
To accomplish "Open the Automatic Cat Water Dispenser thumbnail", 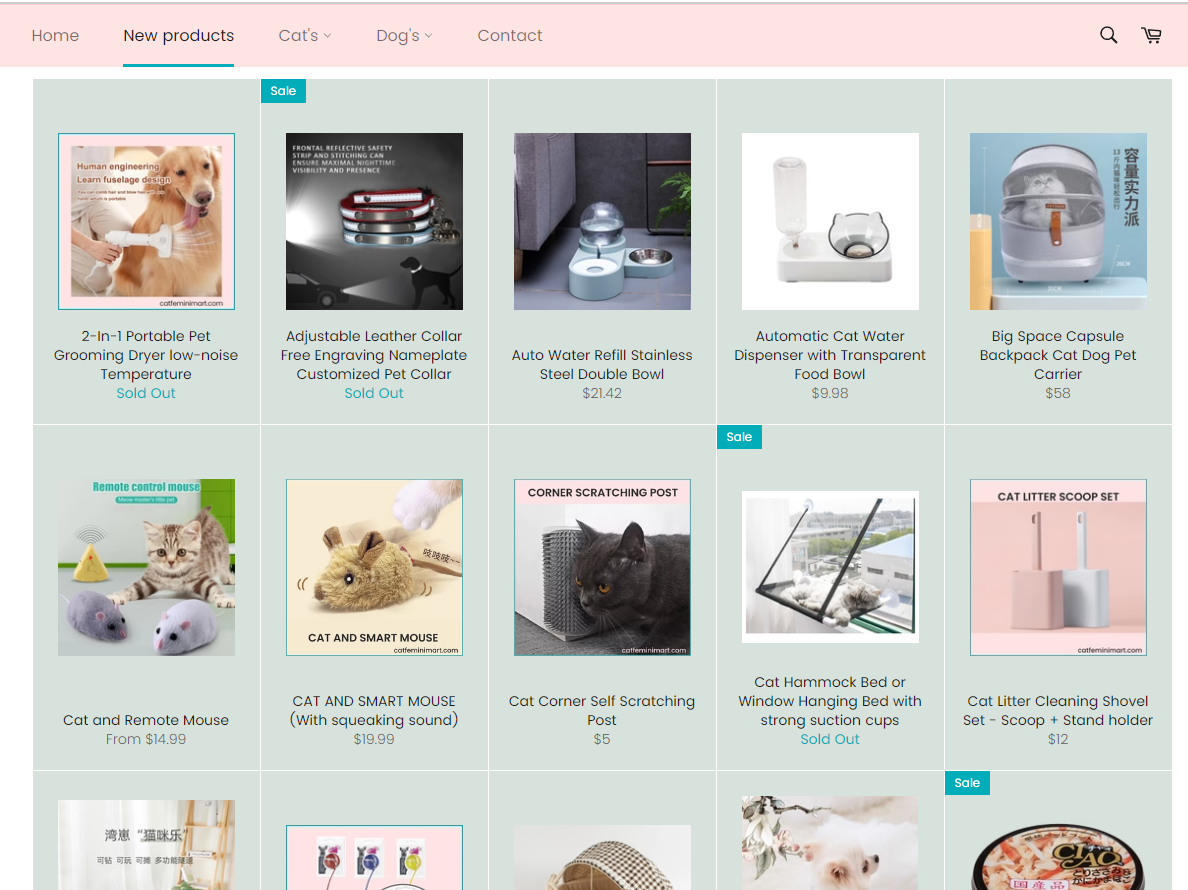I will click(830, 221).
